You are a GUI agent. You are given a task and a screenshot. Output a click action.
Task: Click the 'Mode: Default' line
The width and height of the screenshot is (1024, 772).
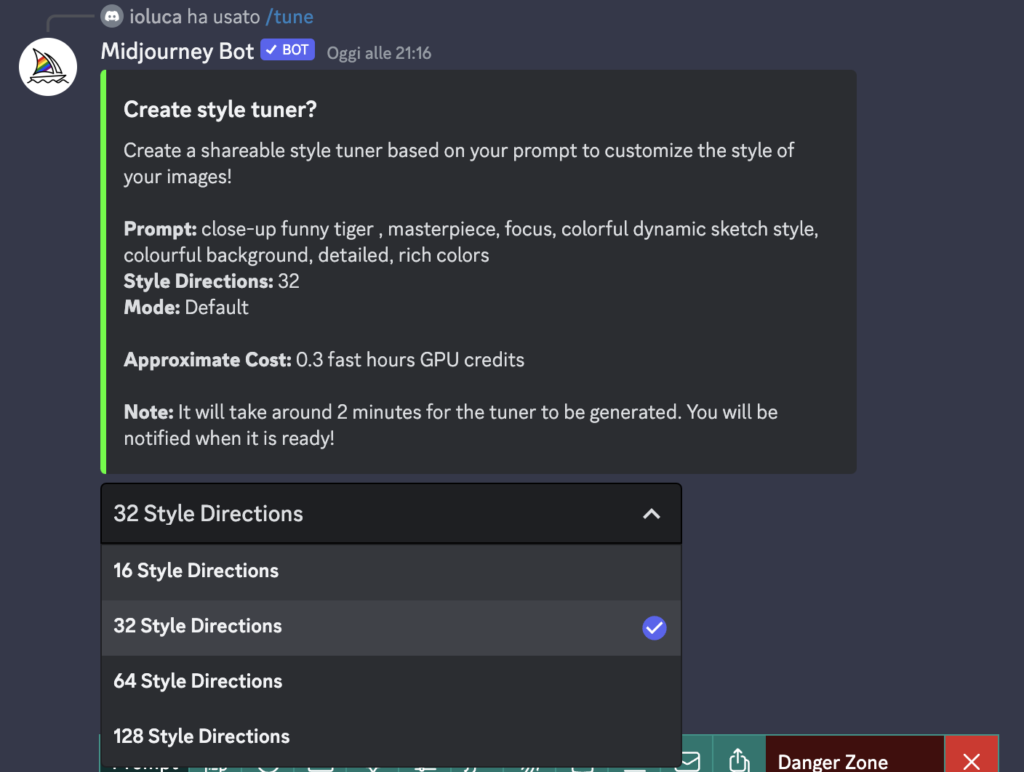[x=186, y=308]
